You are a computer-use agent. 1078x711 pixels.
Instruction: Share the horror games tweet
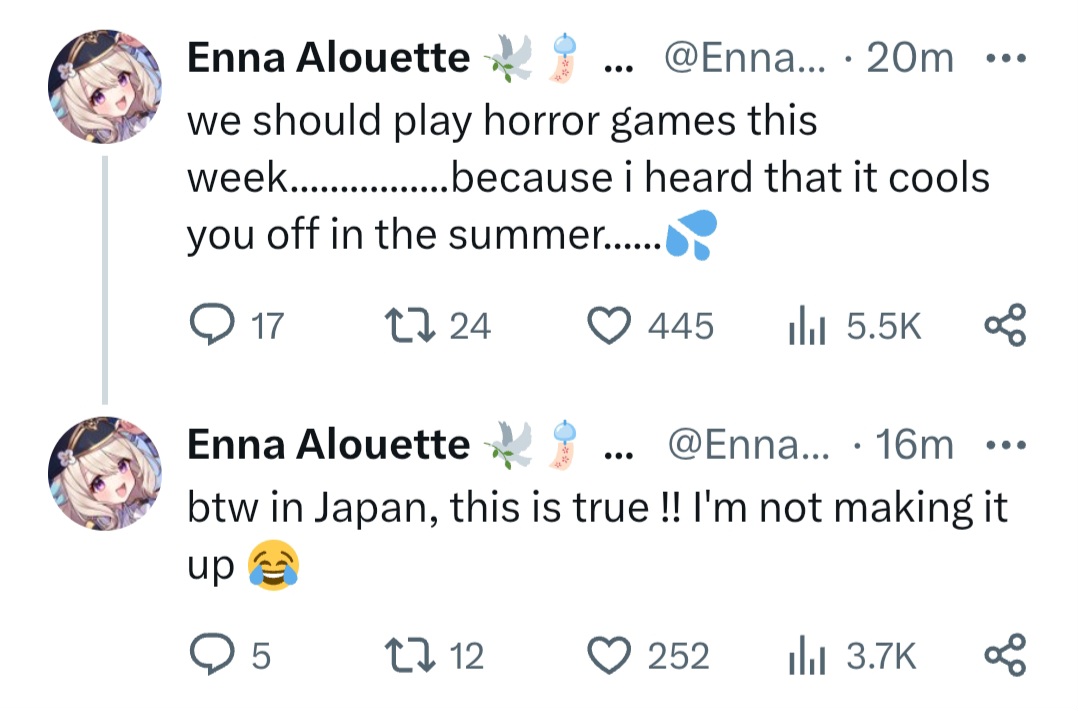coord(1005,326)
